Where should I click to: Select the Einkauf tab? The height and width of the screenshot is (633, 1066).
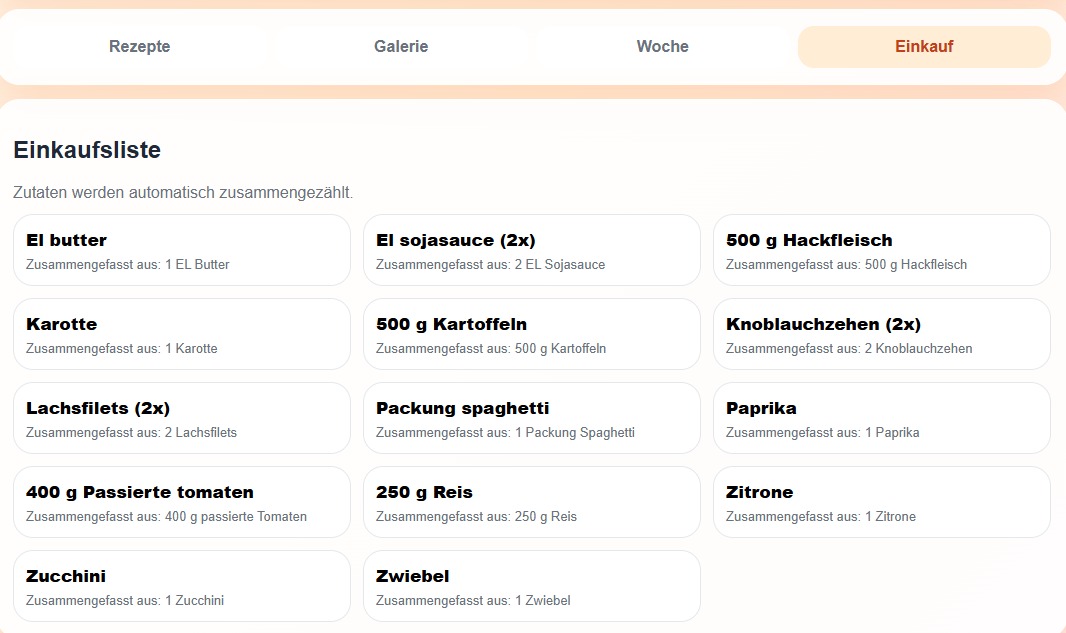tap(924, 47)
